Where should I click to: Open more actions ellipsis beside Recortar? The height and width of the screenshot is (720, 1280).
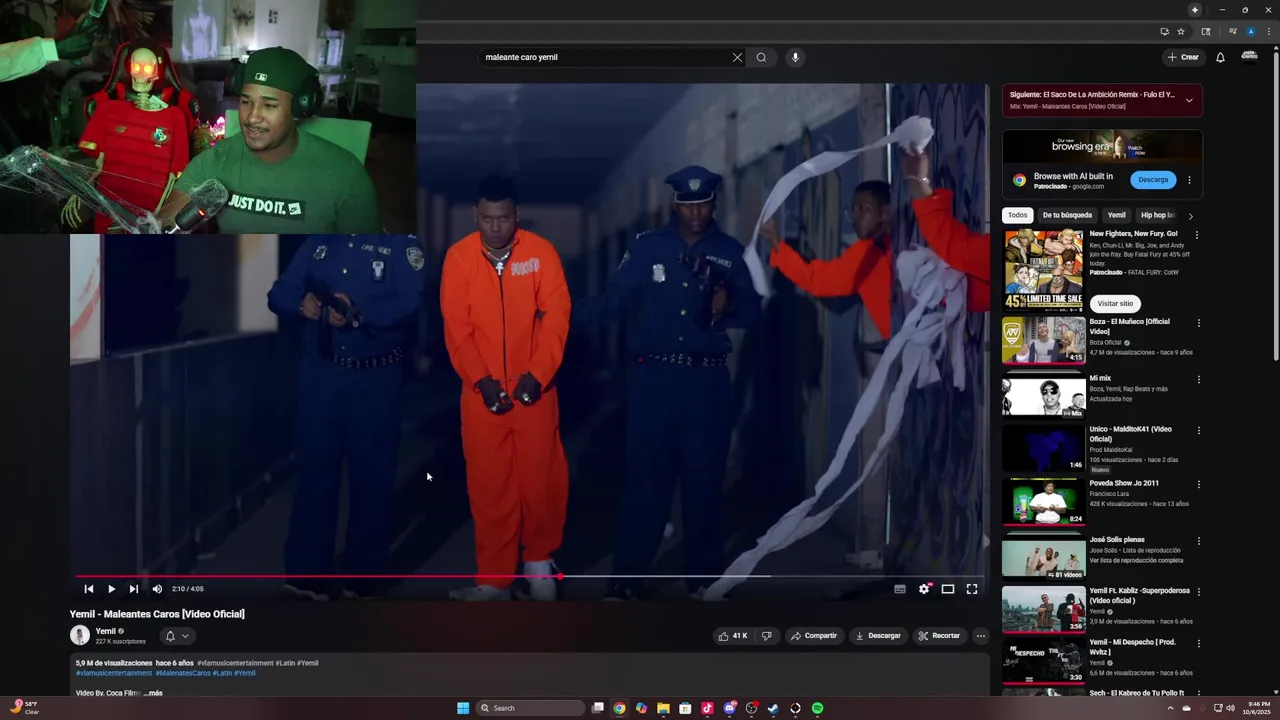tap(981, 636)
